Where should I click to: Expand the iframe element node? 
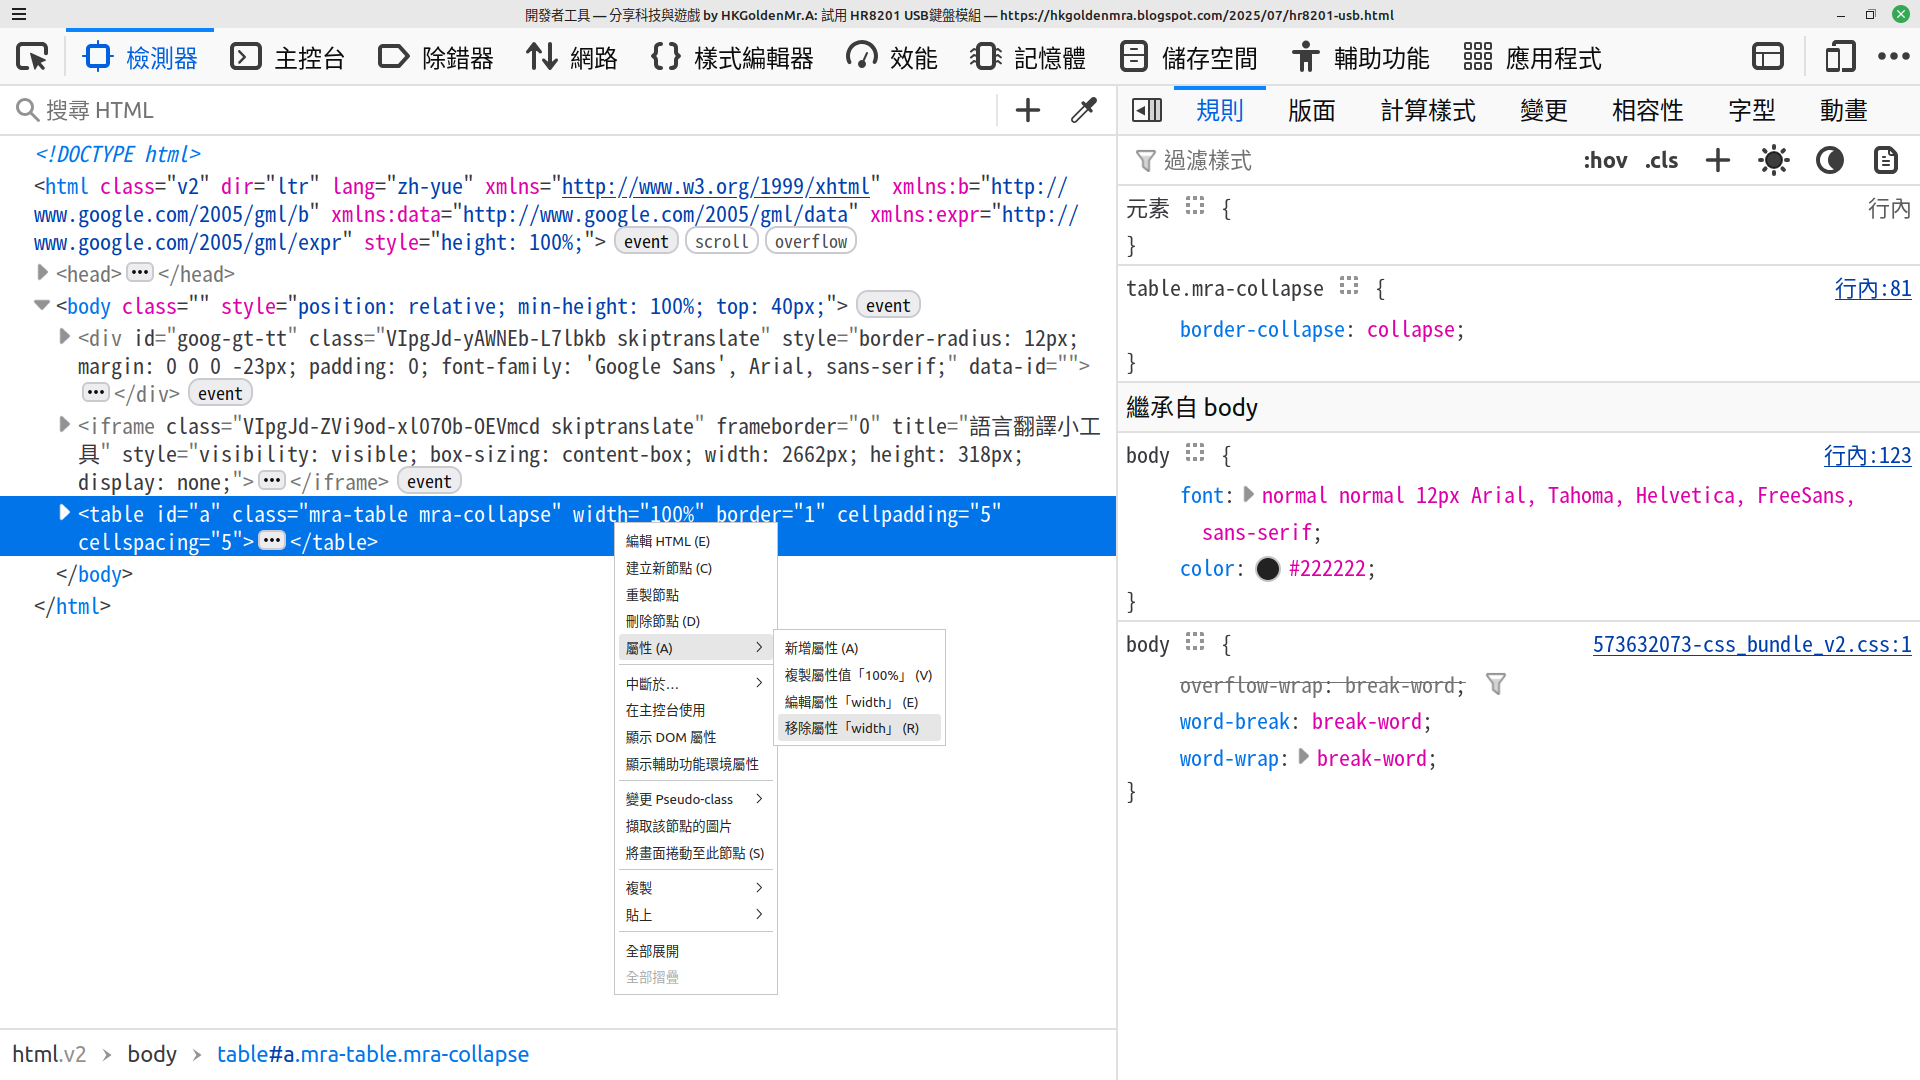pos(64,425)
